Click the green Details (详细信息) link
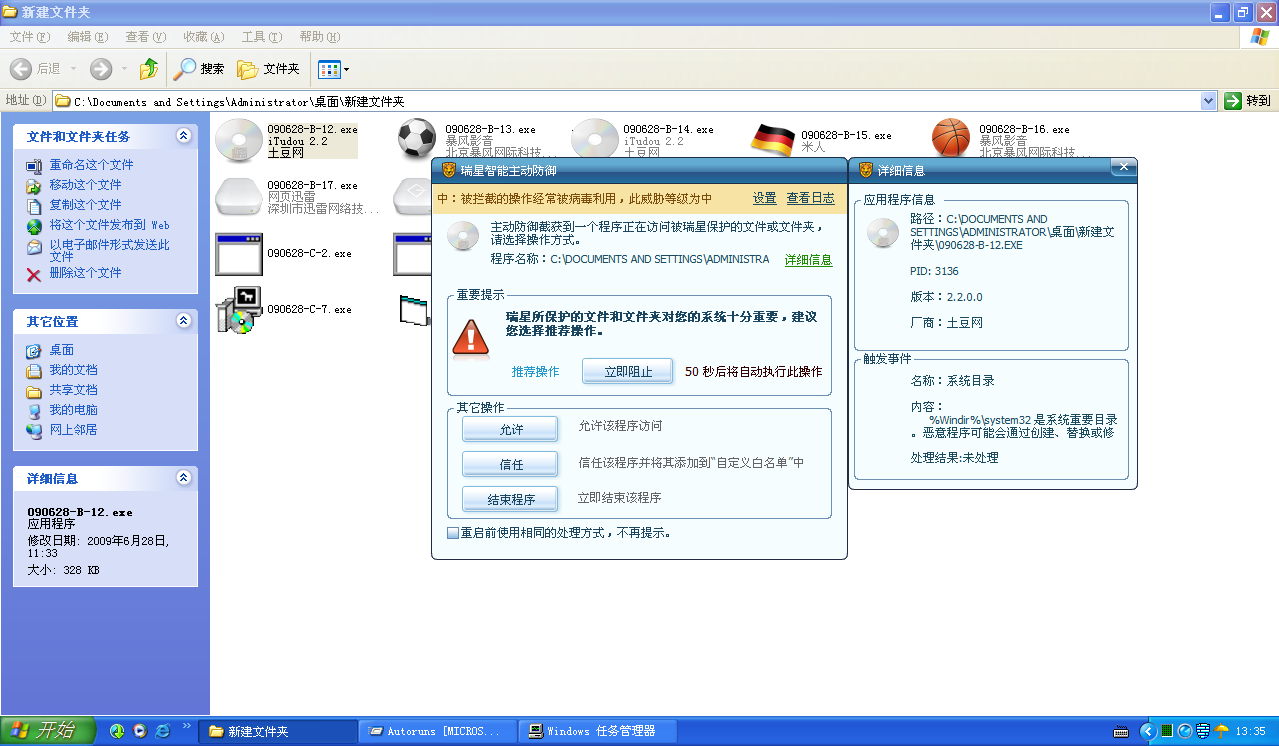This screenshot has height=746, width=1279. point(808,260)
